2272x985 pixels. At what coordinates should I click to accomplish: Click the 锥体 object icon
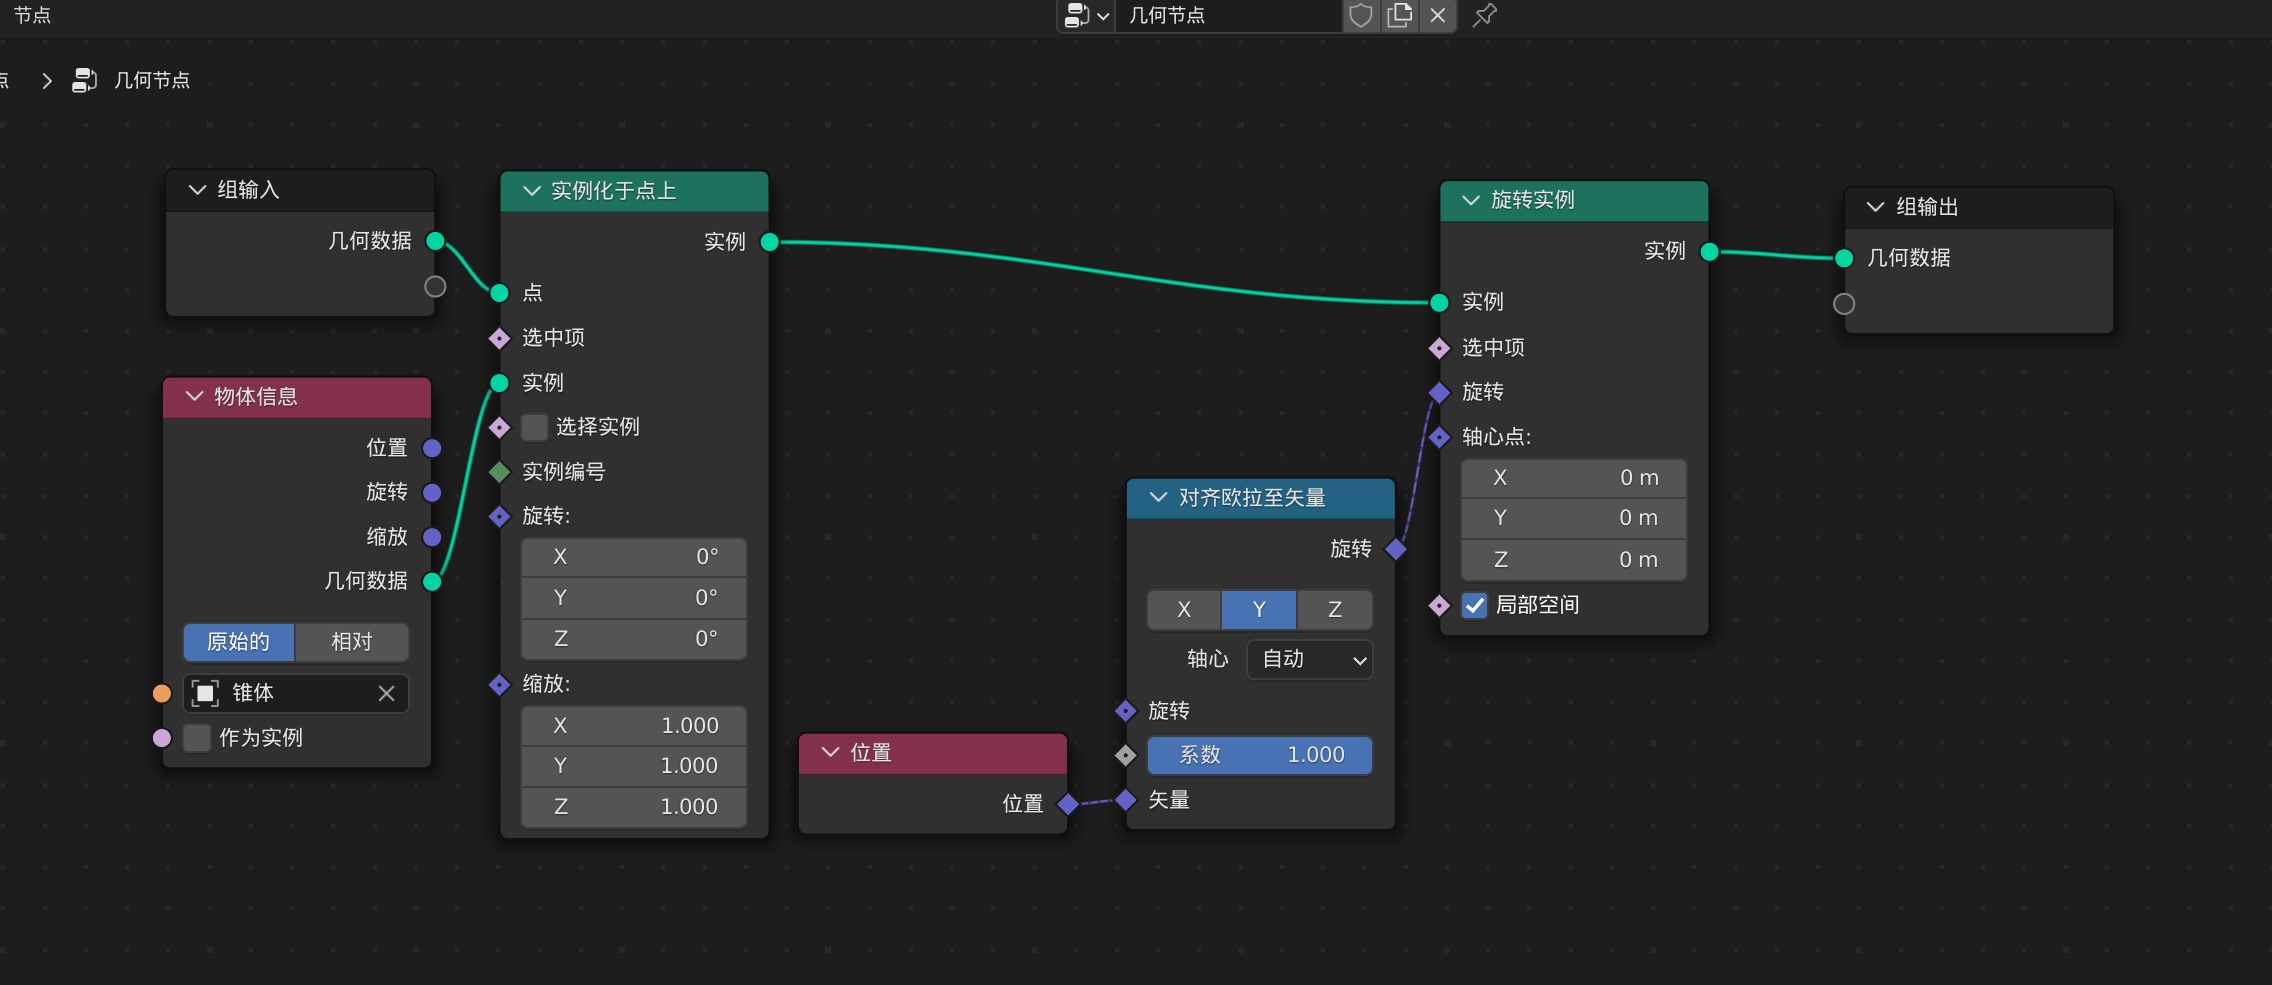[x=205, y=693]
